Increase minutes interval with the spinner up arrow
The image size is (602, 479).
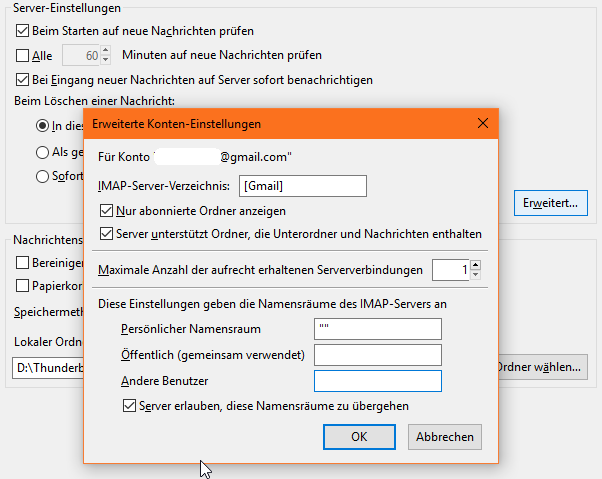click(106, 50)
